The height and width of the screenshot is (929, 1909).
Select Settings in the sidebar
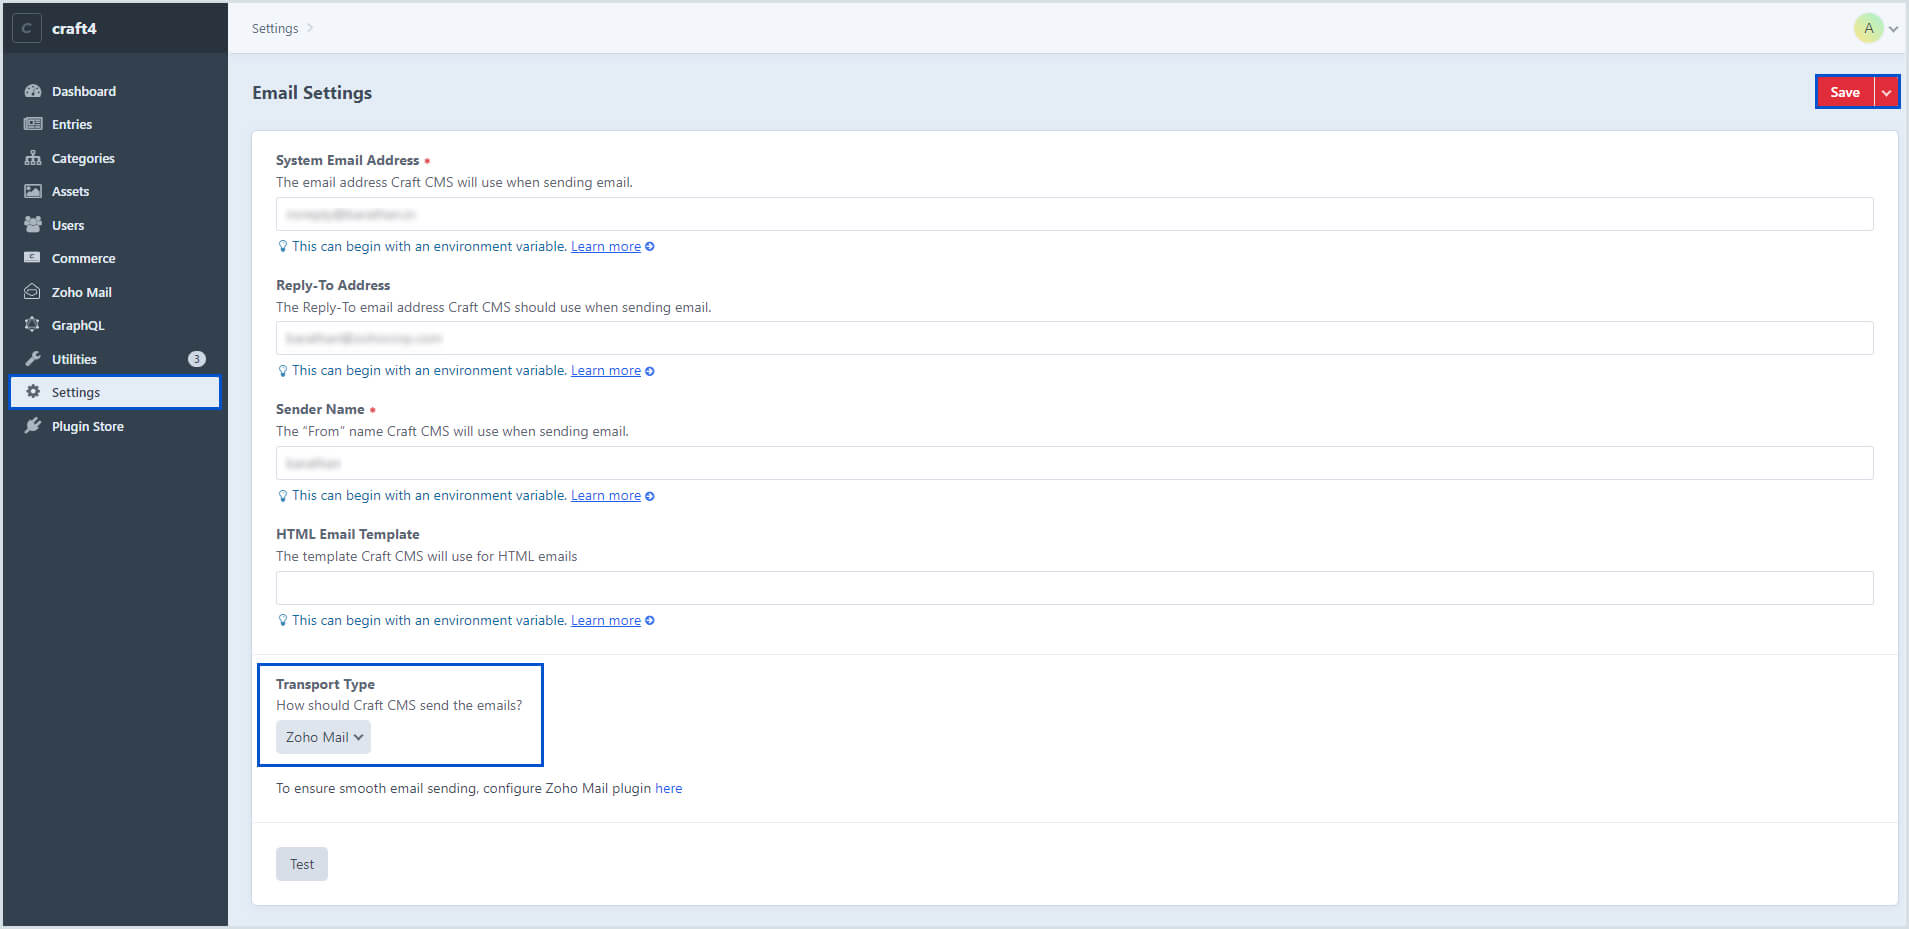click(115, 392)
